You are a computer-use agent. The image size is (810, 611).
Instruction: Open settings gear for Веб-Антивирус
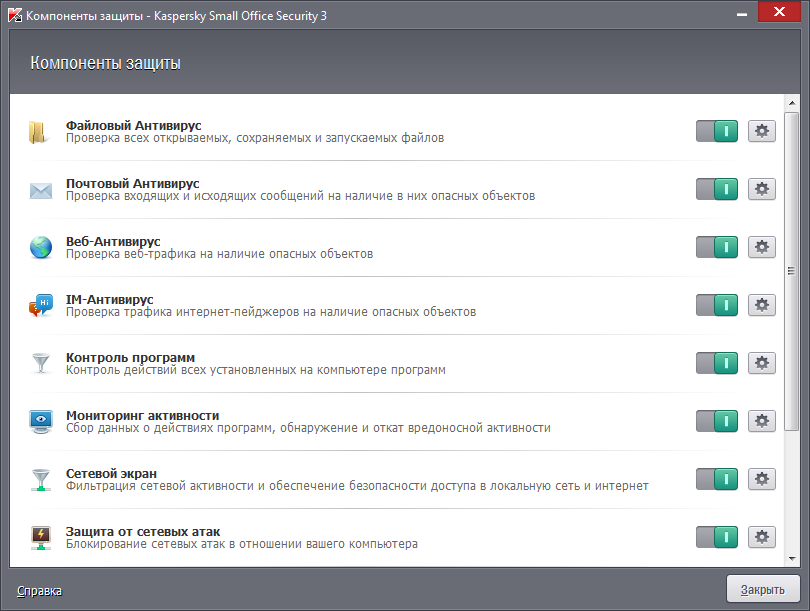[761, 247]
